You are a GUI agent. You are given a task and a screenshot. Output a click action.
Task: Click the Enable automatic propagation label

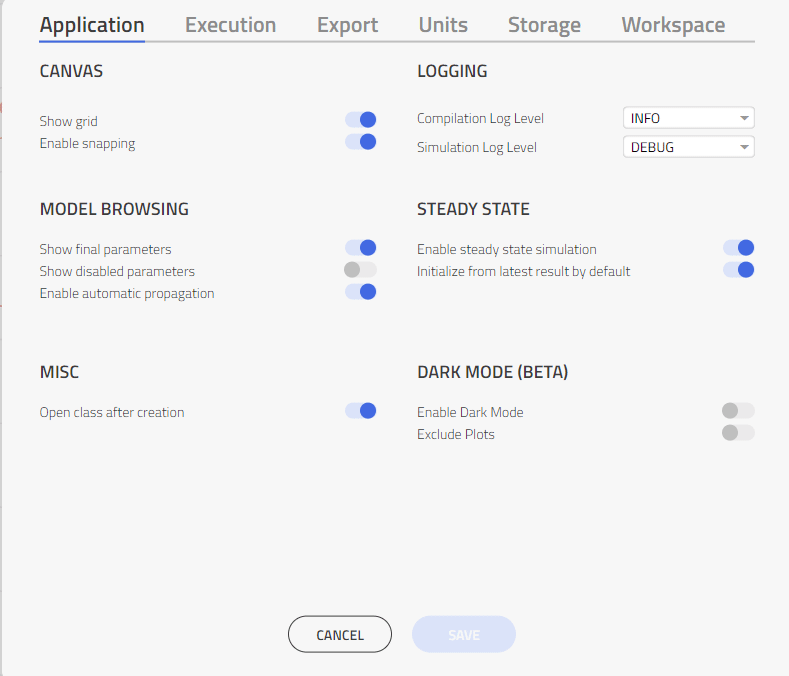tap(127, 293)
